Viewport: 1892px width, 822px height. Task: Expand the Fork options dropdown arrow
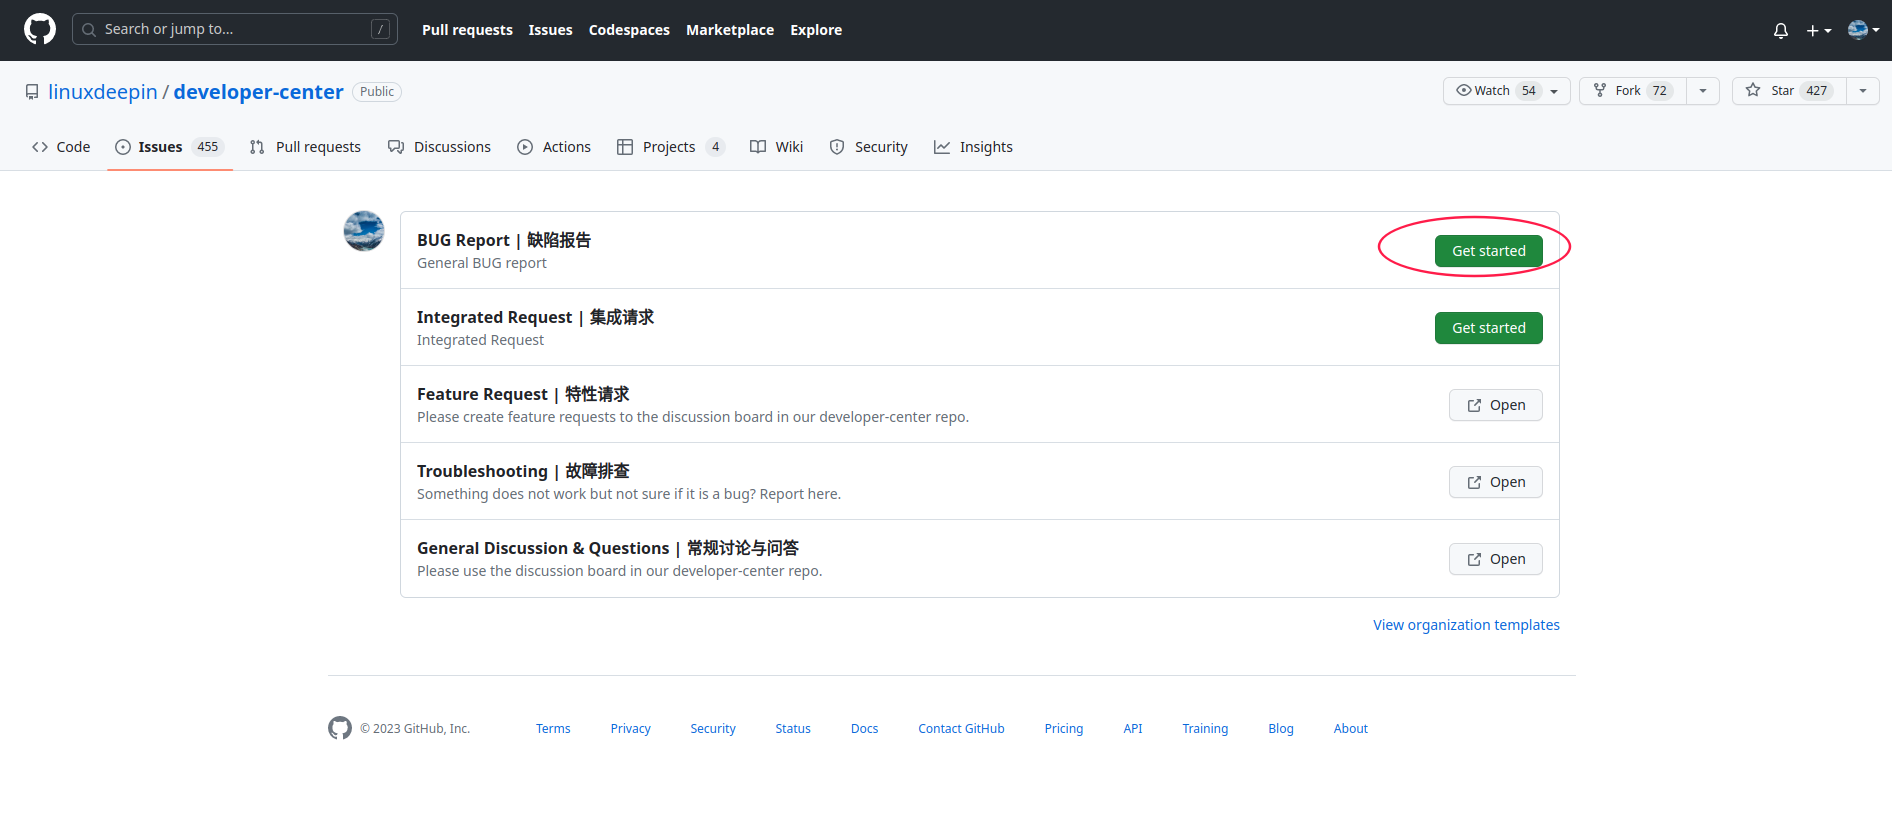(1703, 91)
